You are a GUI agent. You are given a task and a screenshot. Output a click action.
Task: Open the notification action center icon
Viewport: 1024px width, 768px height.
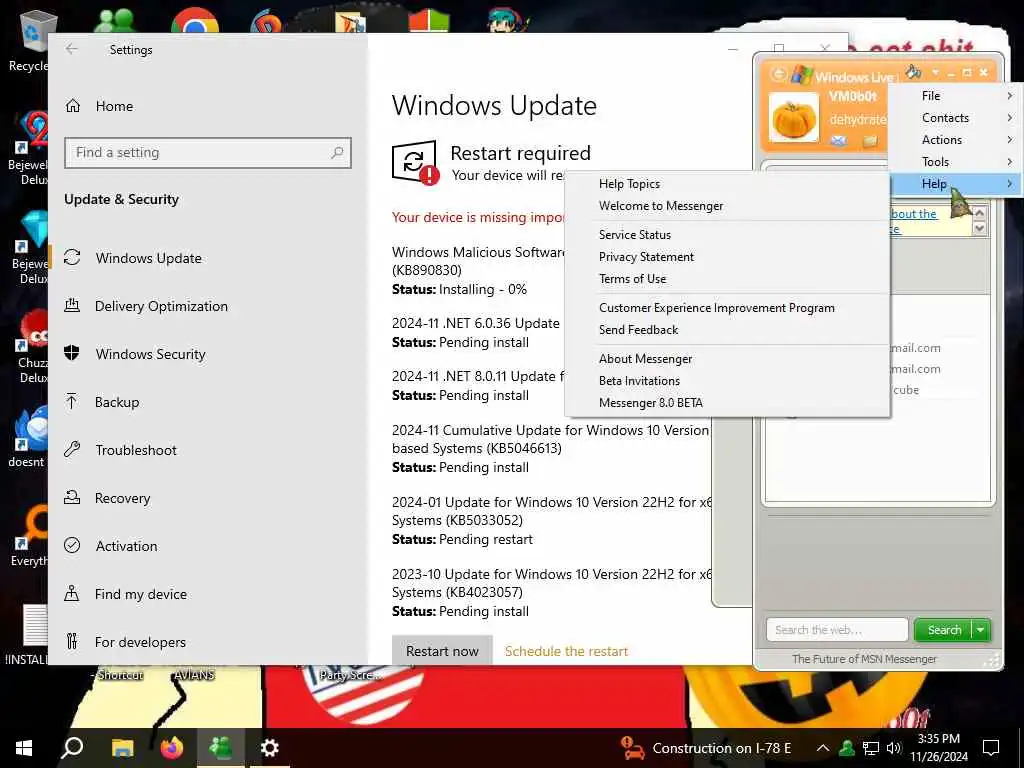pyautogui.click(x=991, y=748)
